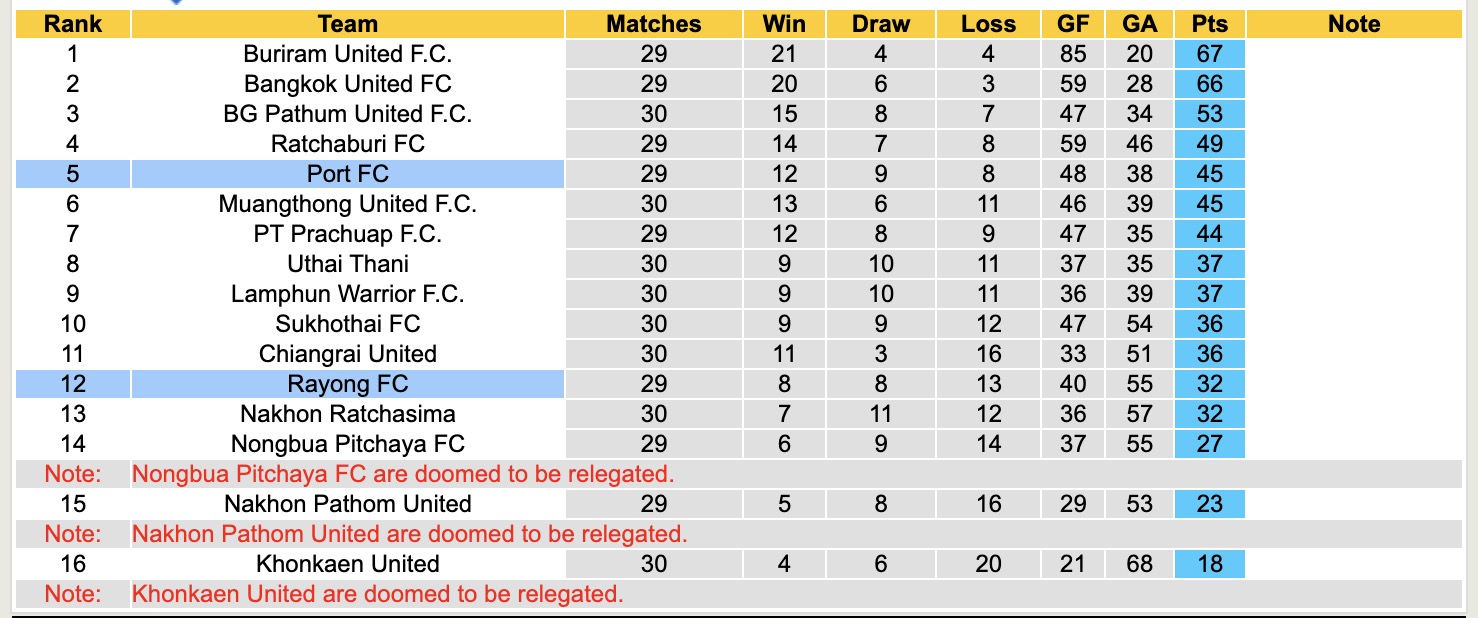Click the Win column header
1478x618 pixels.
[x=784, y=24]
